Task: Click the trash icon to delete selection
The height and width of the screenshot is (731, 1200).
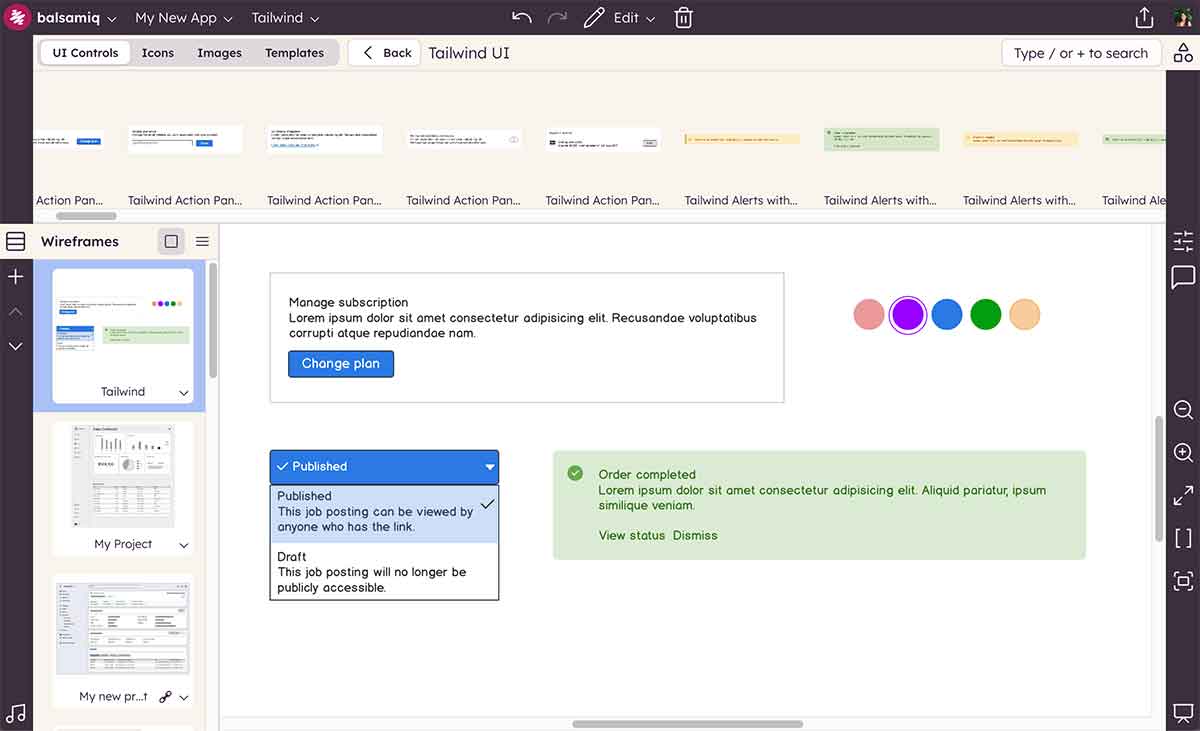Action: (683, 17)
